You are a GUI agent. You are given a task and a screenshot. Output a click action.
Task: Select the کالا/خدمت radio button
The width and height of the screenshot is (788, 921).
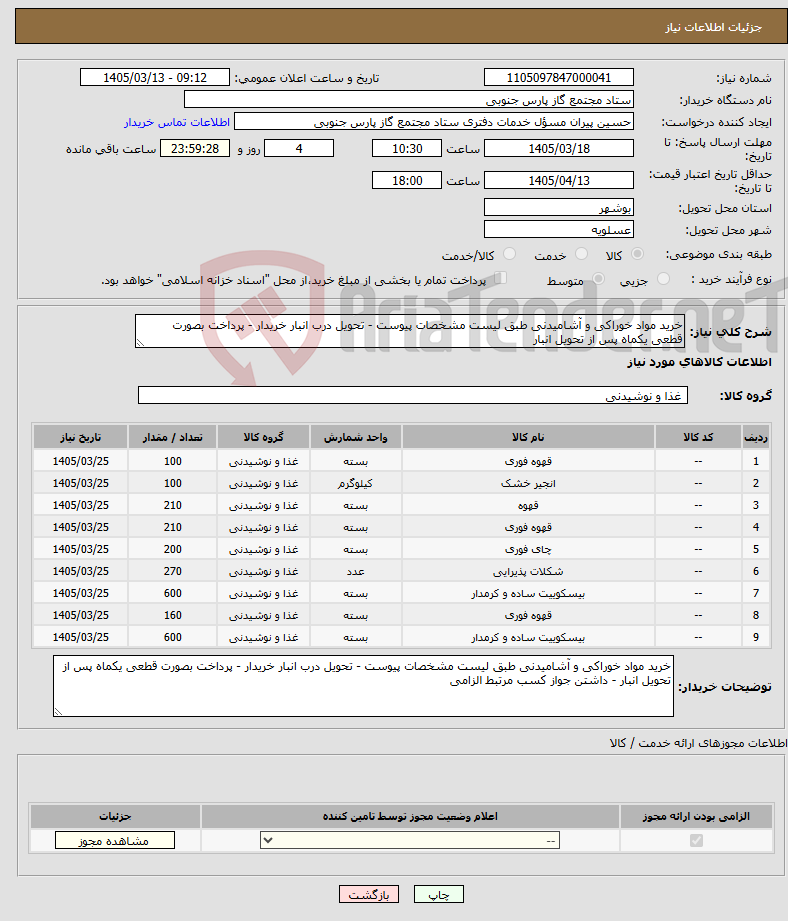[509, 254]
